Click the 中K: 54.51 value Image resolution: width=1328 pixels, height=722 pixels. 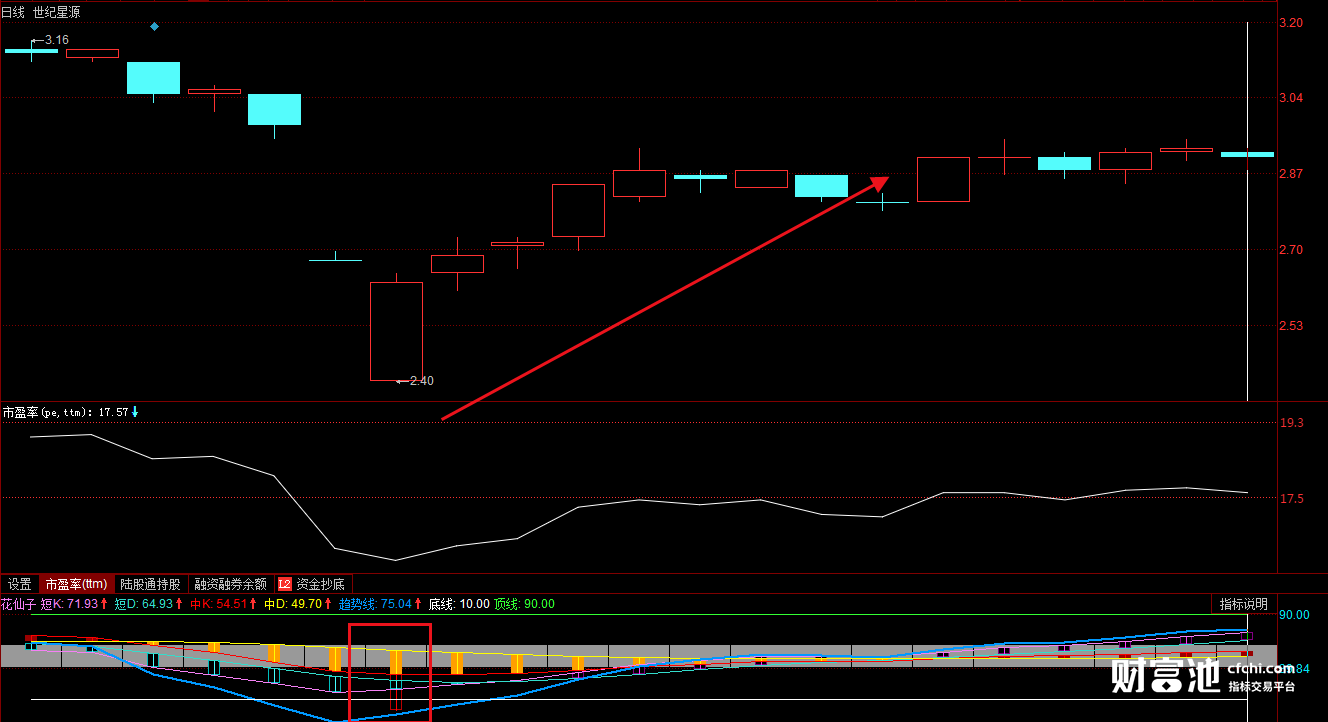(219, 604)
